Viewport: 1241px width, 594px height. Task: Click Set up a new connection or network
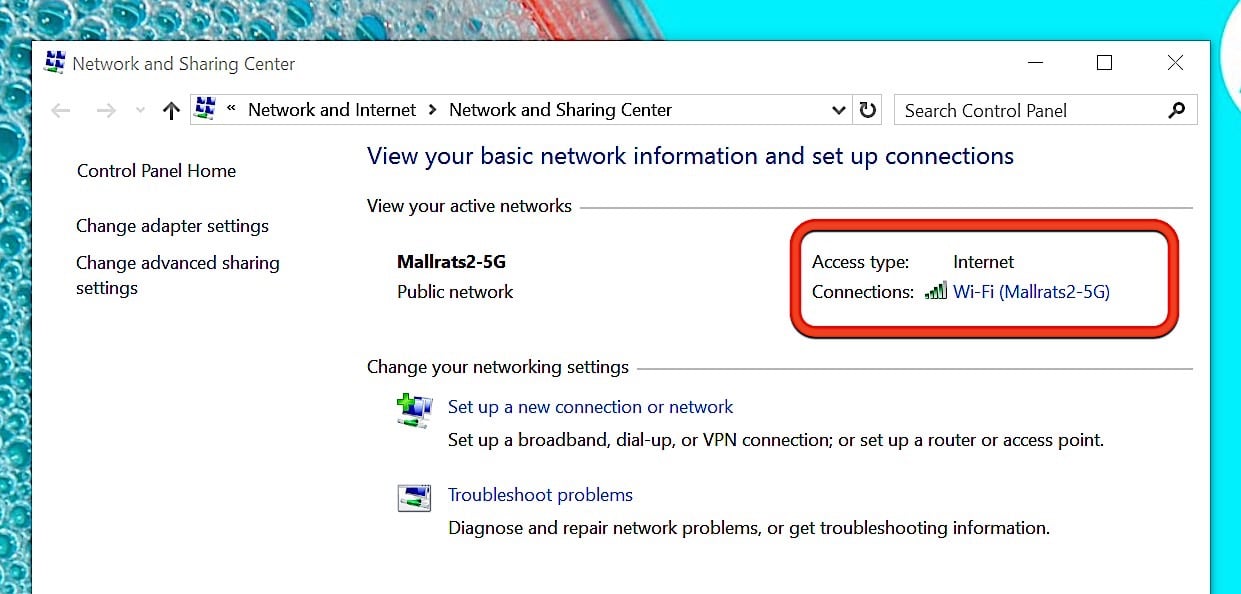(590, 407)
